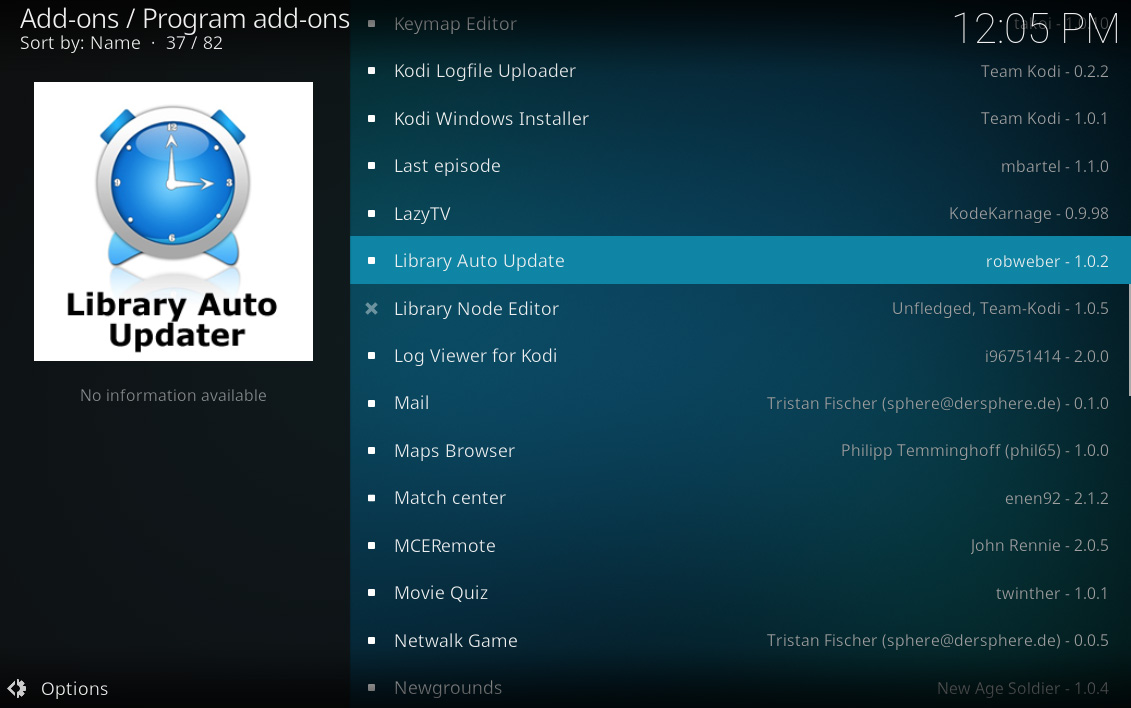Click the bullet icon beside Movie Quiz

point(371,593)
